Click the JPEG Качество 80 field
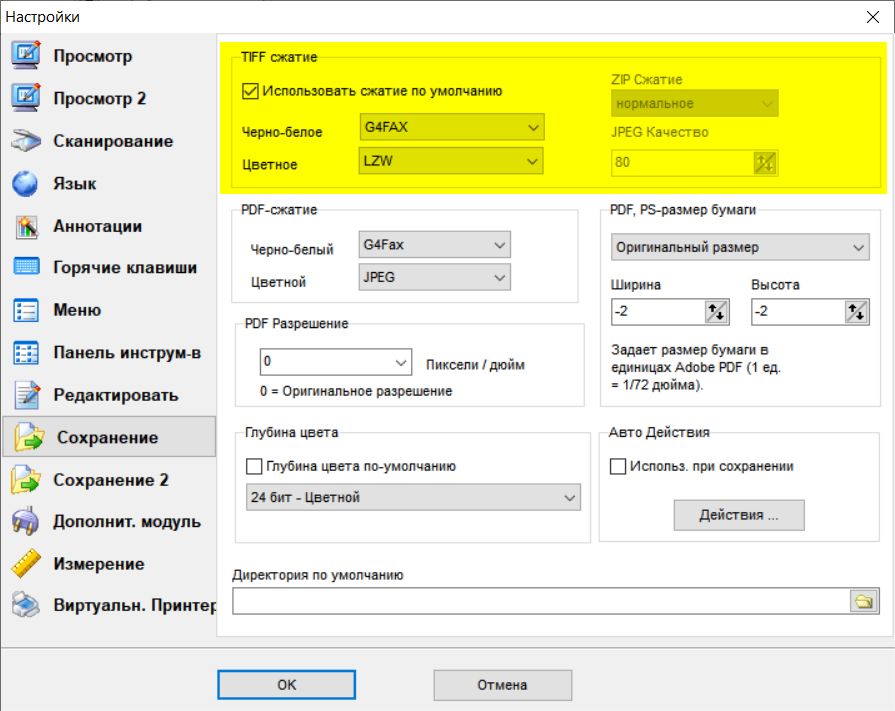This screenshot has width=895, height=711. 682,163
